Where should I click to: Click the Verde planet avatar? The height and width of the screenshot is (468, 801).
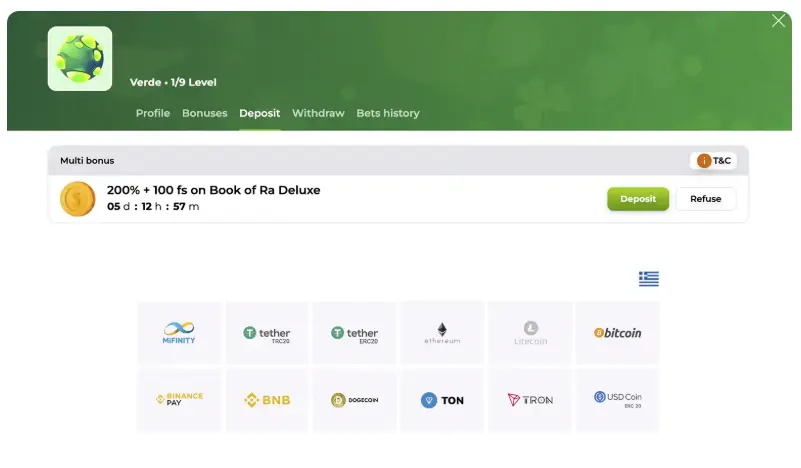(80, 59)
